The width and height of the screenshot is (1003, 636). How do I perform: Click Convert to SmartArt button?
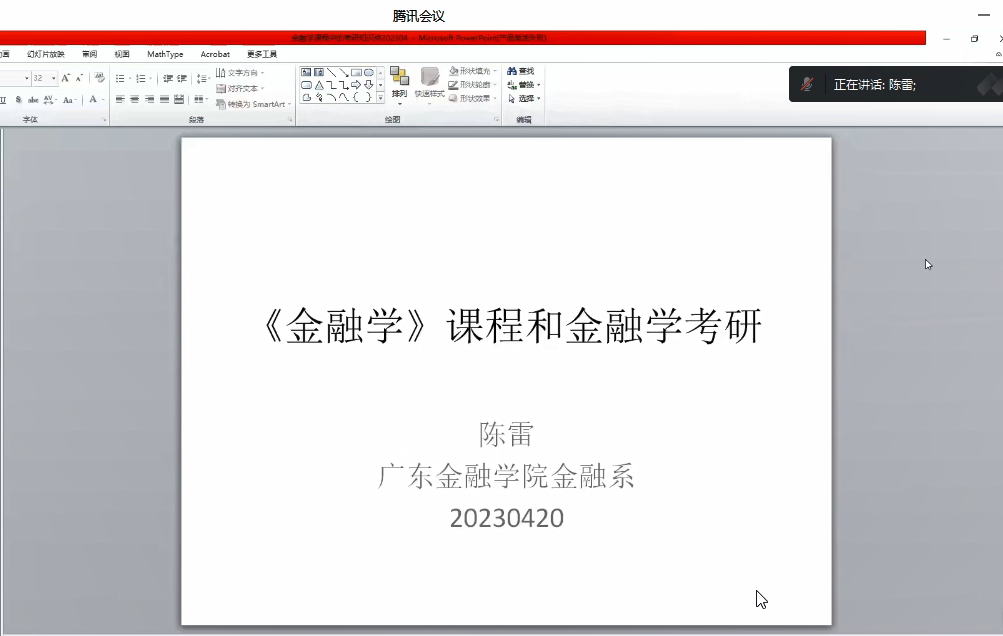click(x=252, y=104)
